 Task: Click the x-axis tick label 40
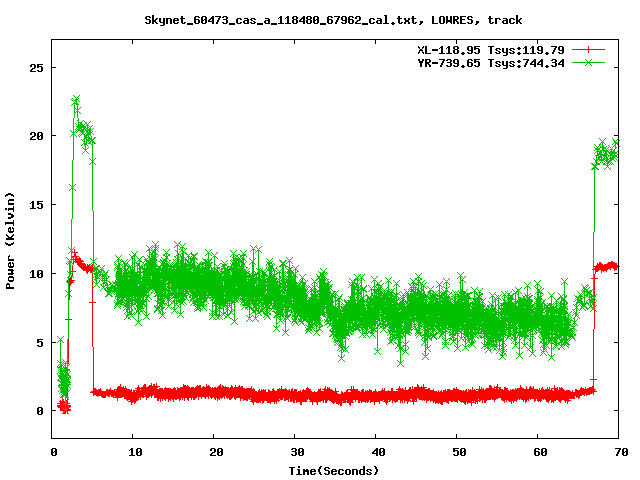tap(378, 452)
